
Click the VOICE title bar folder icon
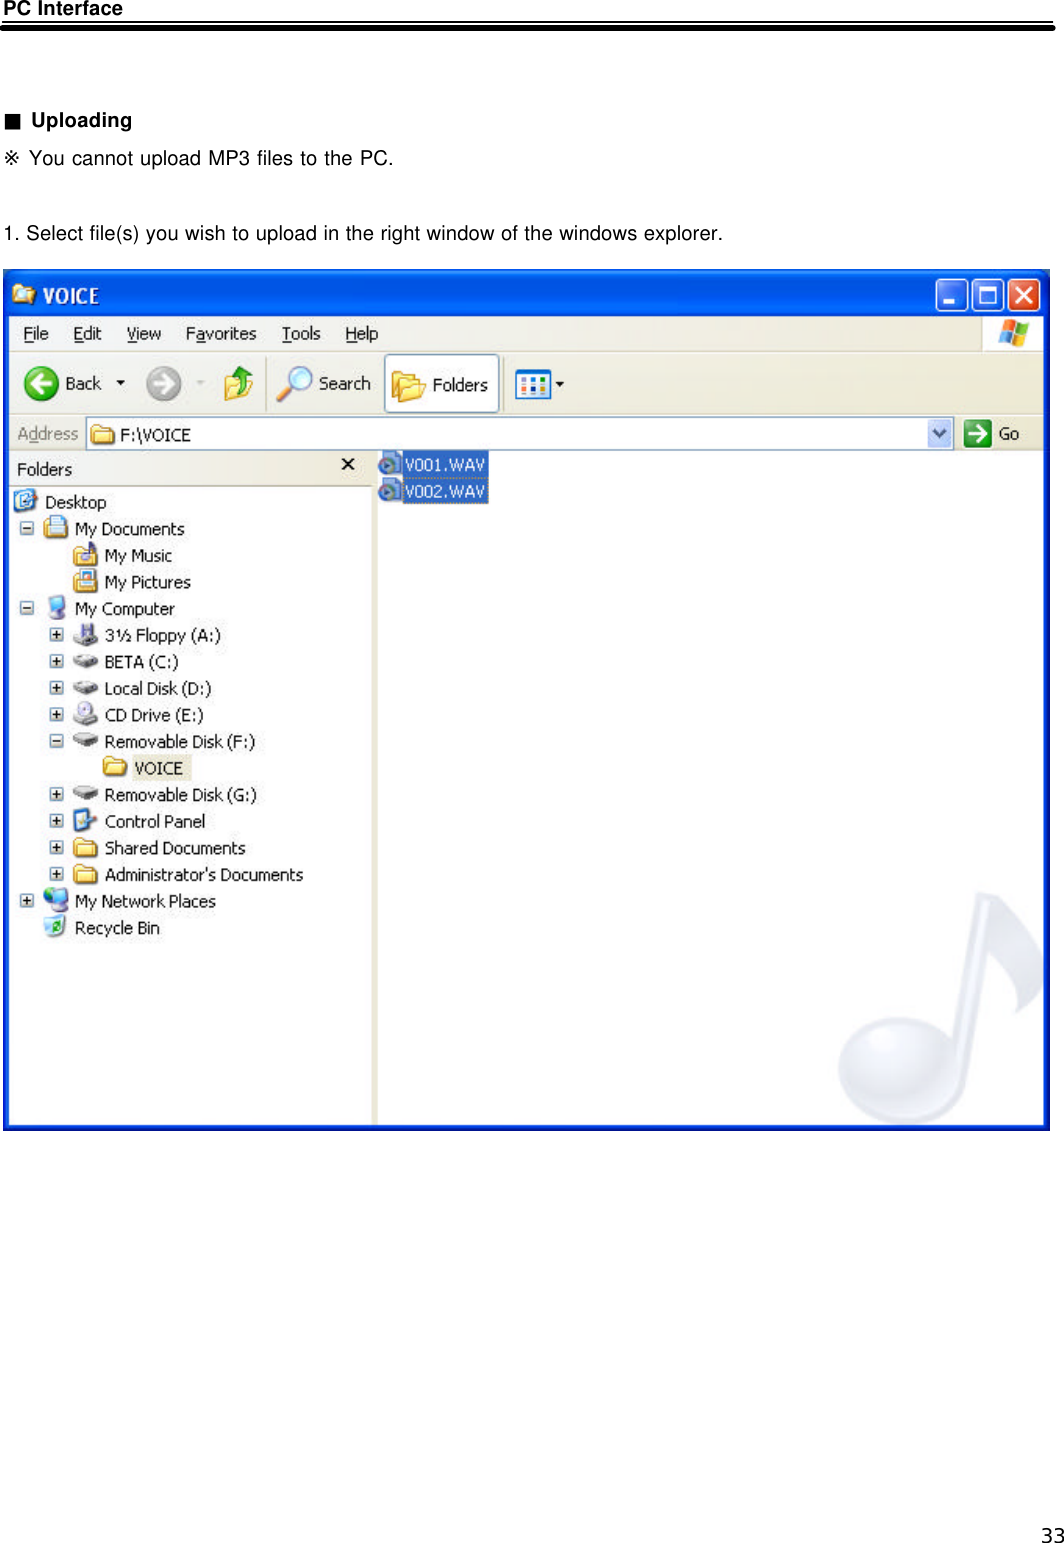[x=24, y=294]
